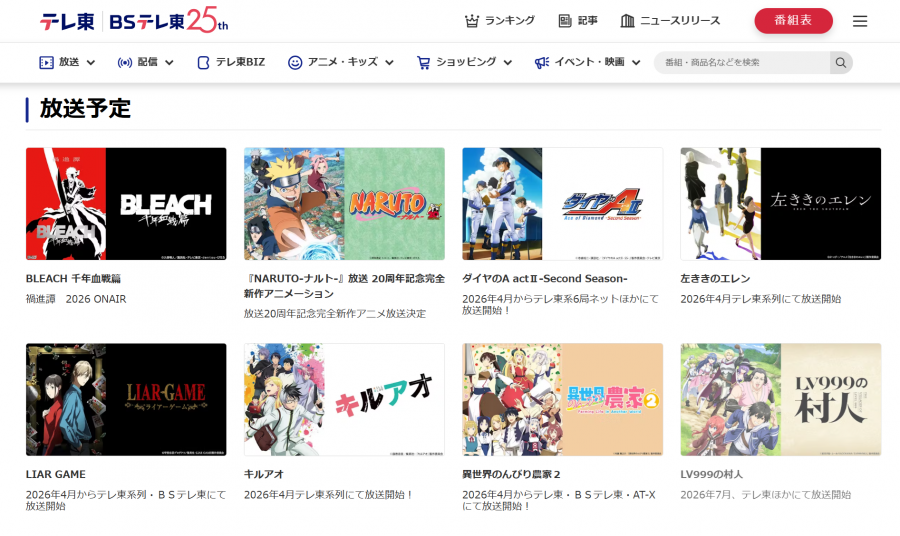The width and height of the screenshot is (900, 536).
Task: Click the LV999の村人 title link
Action: click(712, 475)
